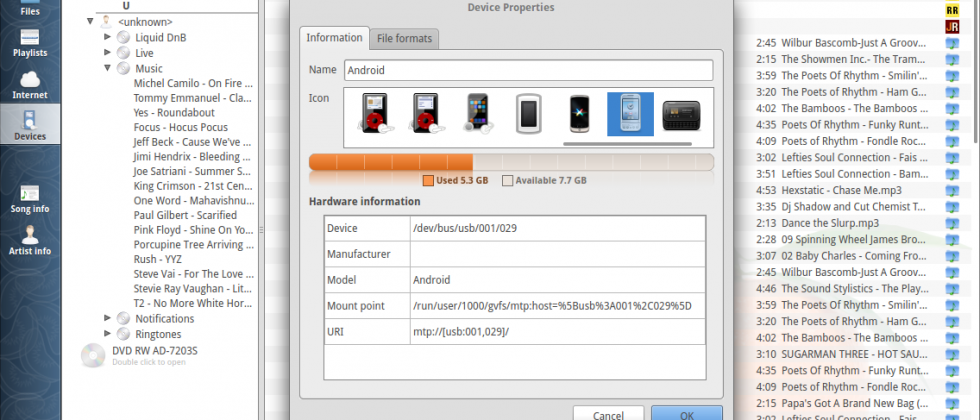
Task: Click the unknown artist person icon
Action: coord(106,22)
